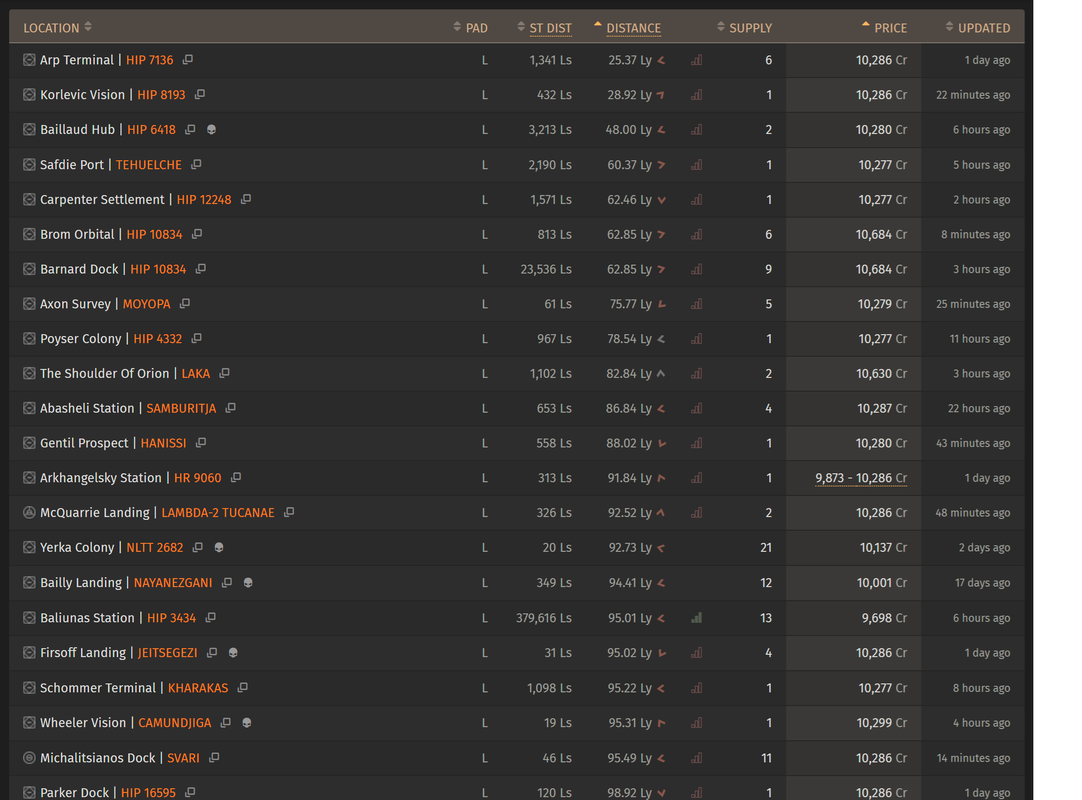The width and height of the screenshot is (1082, 800).
Task: Open Korlevic Vision station link
Action: click(82, 95)
